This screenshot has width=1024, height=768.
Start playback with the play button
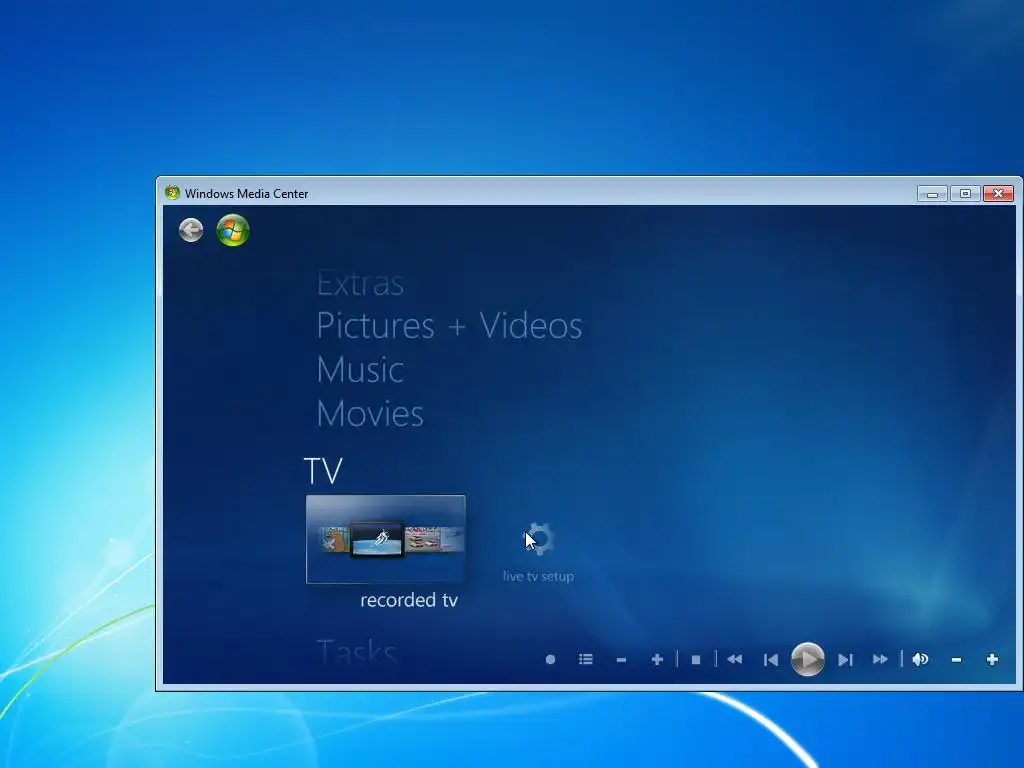pos(808,660)
